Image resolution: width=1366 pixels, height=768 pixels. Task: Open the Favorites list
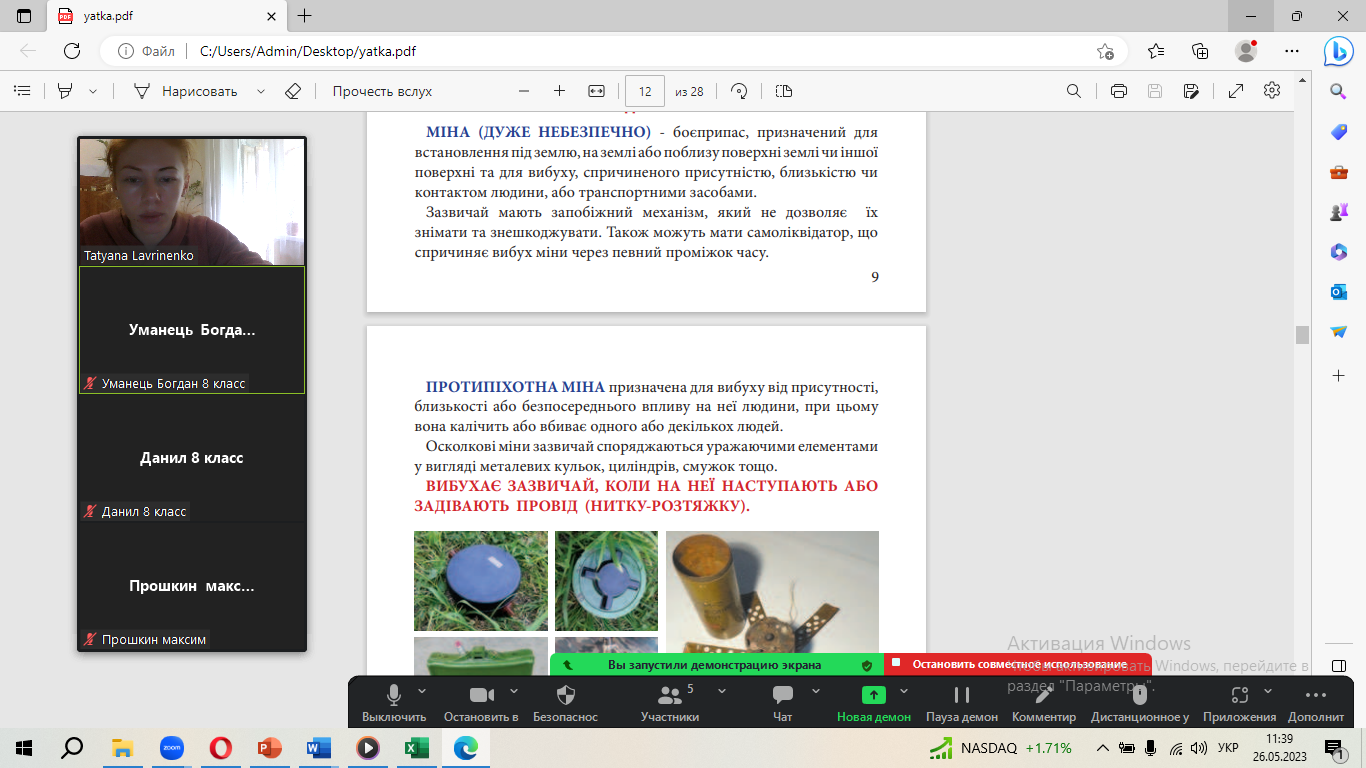pos(1156,51)
